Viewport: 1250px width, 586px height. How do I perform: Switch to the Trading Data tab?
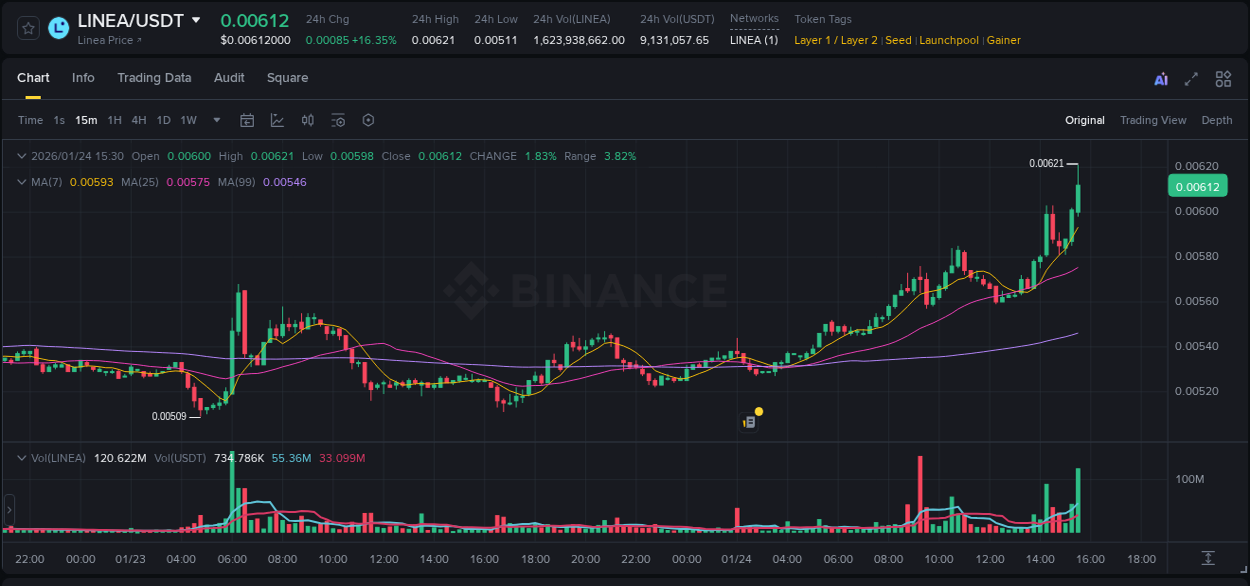coord(154,78)
